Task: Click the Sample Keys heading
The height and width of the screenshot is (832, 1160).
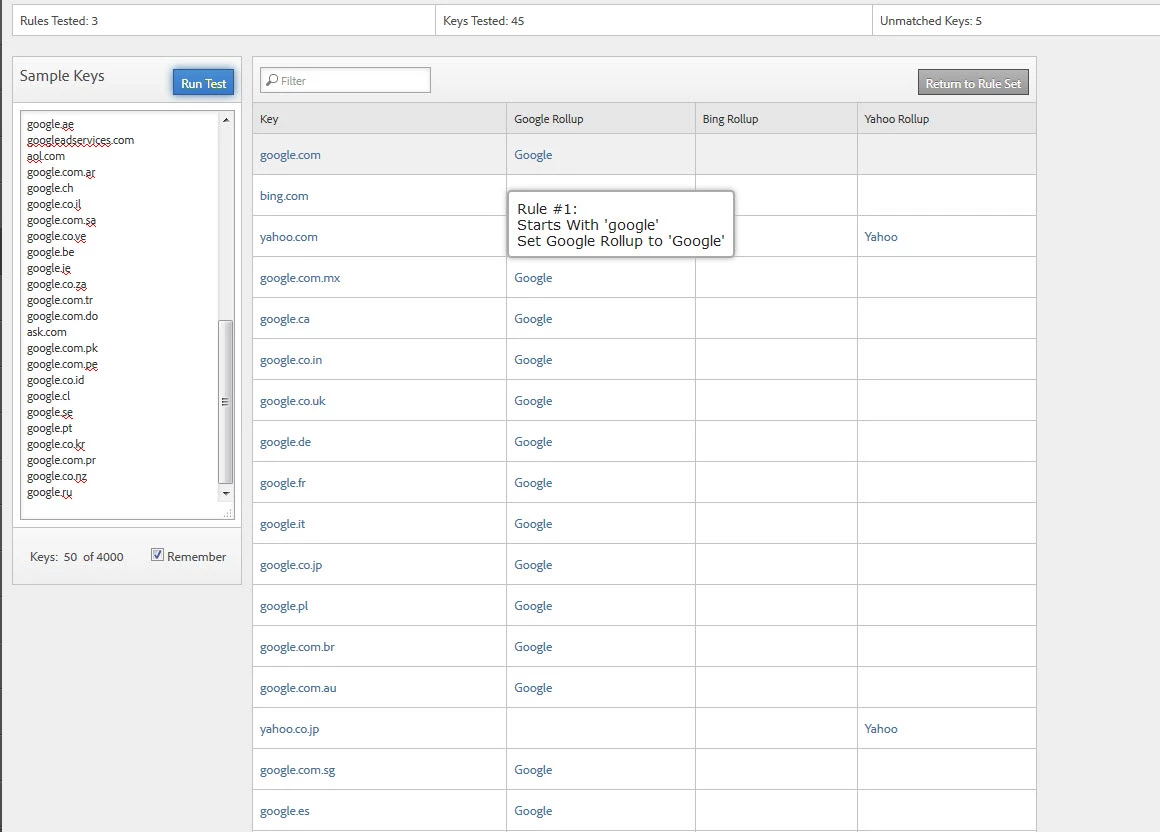Action: pos(62,75)
